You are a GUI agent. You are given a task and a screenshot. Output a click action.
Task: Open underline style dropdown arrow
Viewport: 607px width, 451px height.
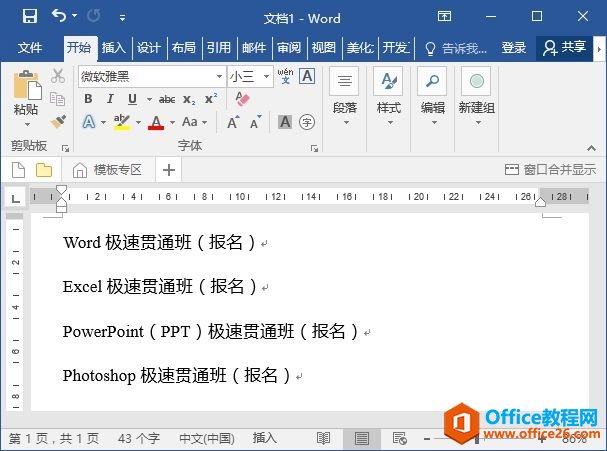tap(149, 99)
